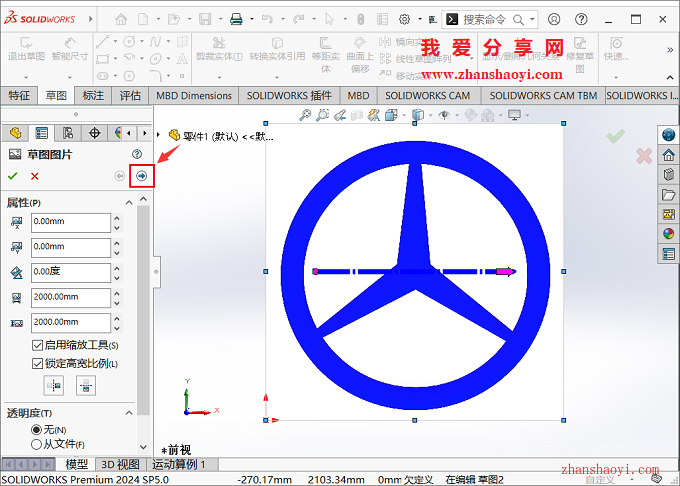Click the flip horizontally icon button

click(x=53, y=385)
